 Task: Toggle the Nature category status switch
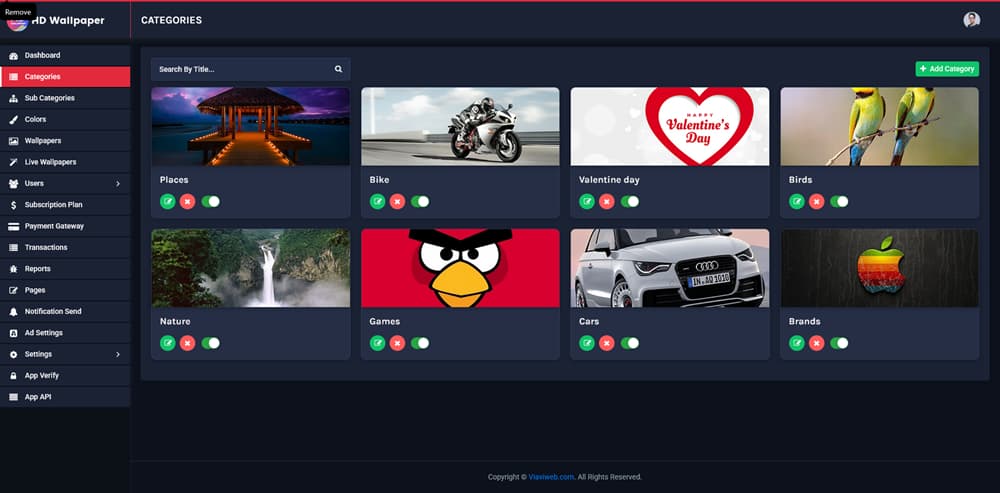point(210,343)
